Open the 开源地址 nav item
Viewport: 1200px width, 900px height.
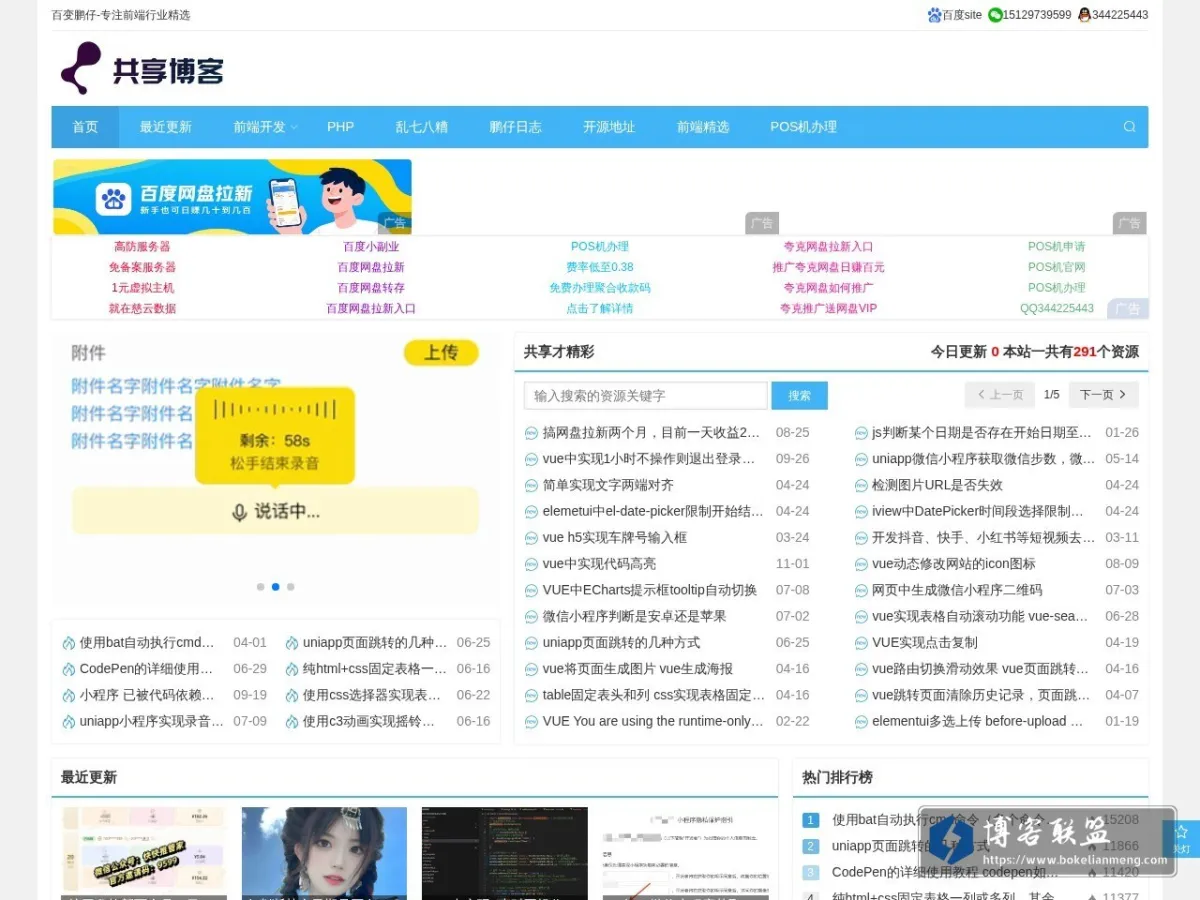click(x=609, y=127)
